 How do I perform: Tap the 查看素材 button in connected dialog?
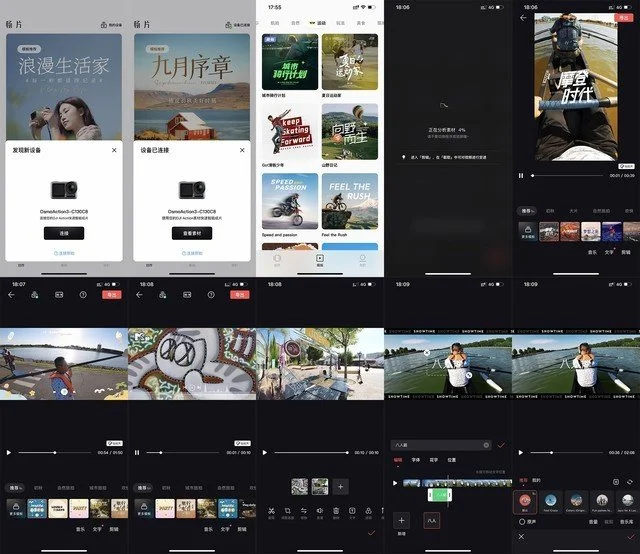192,233
